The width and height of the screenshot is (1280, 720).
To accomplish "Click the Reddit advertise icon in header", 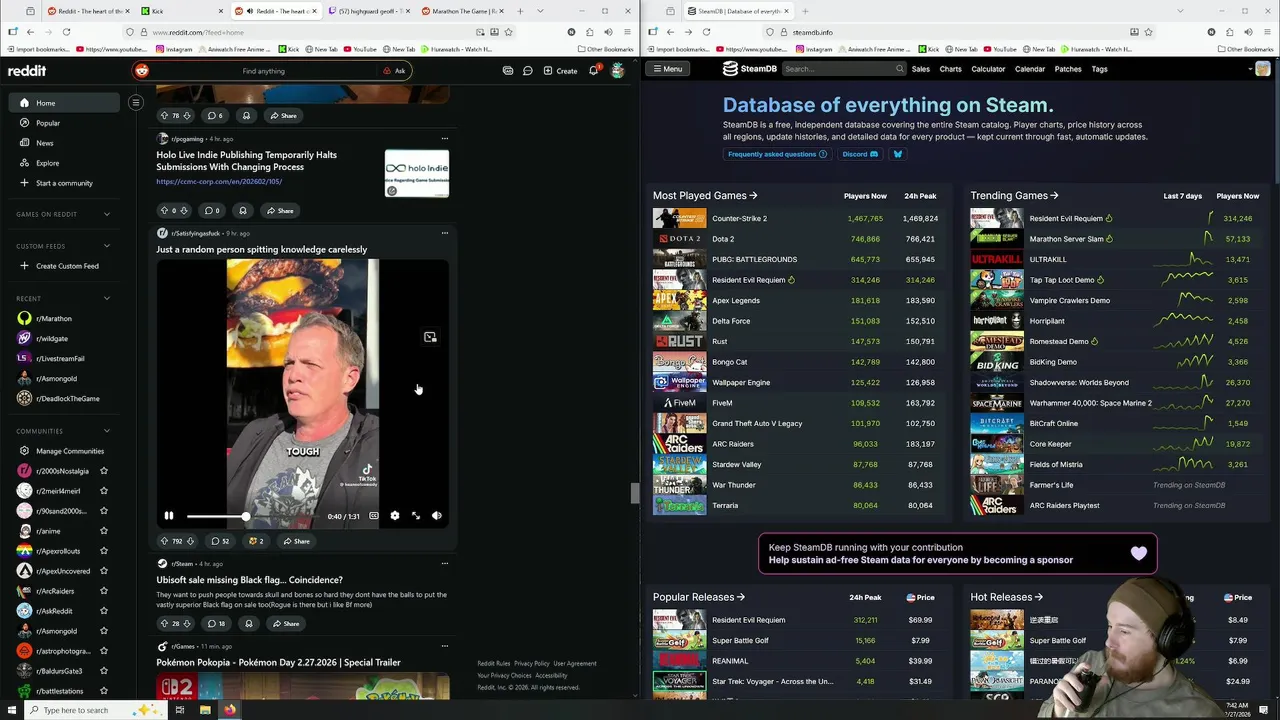I will pos(508,71).
